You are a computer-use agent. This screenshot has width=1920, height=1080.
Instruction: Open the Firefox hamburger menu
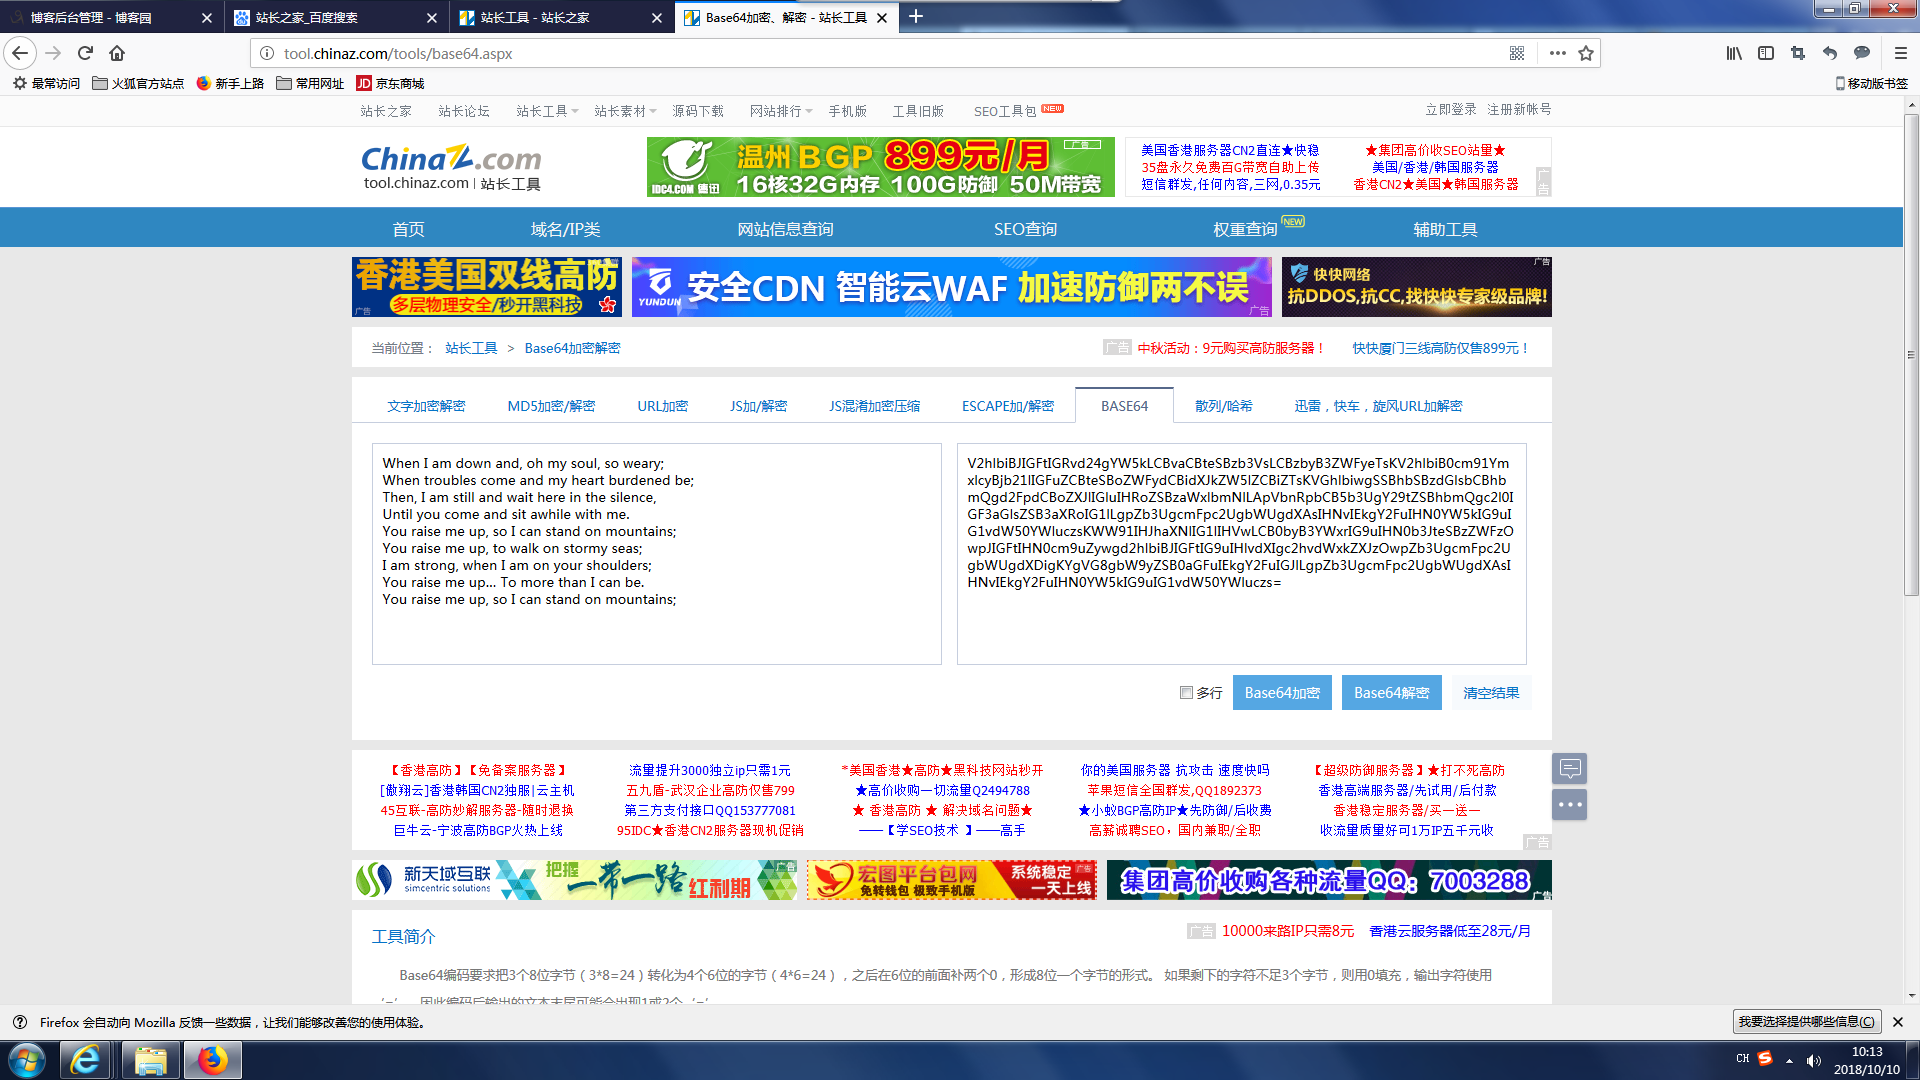tap(1901, 53)
